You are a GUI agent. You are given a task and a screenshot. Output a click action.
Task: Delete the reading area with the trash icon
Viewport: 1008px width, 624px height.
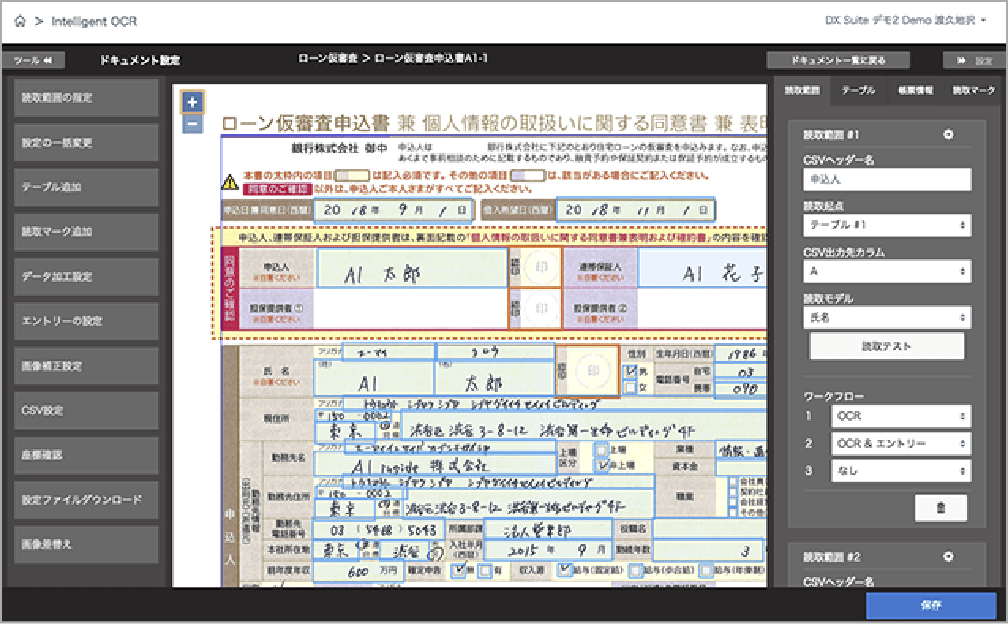(940, 507)
